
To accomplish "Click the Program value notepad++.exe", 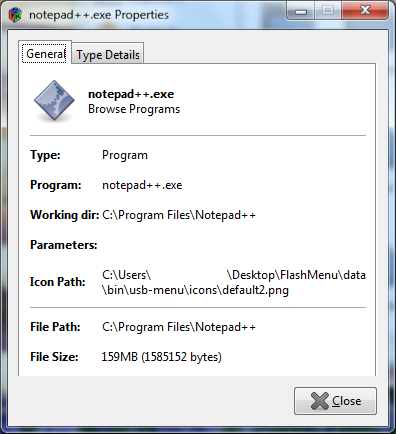I will coord(142,185).
